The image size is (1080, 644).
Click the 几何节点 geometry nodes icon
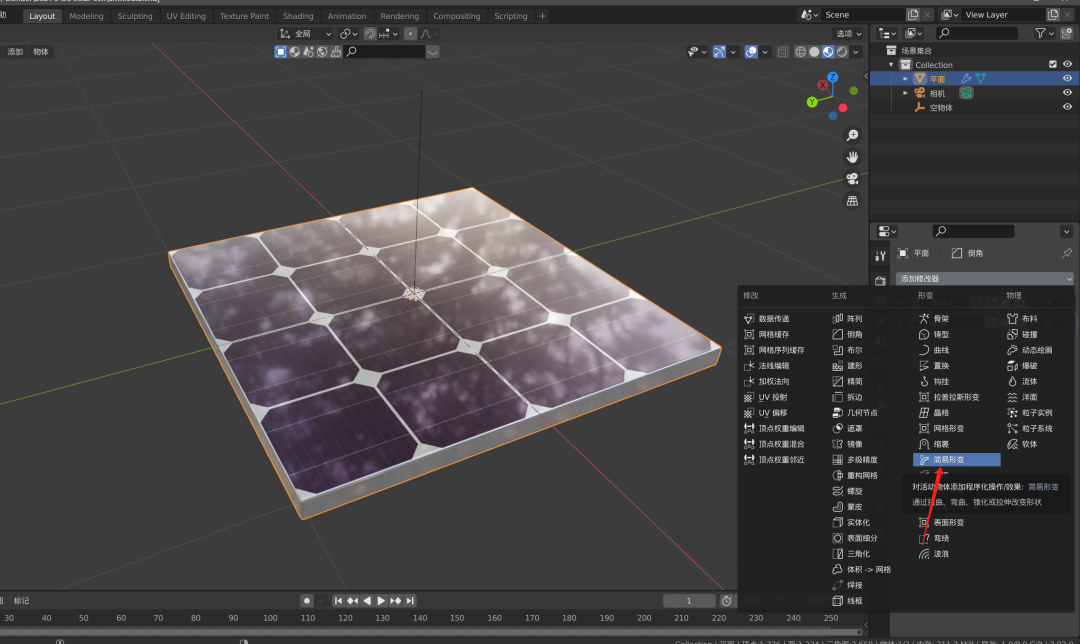[x=838, y=413]
